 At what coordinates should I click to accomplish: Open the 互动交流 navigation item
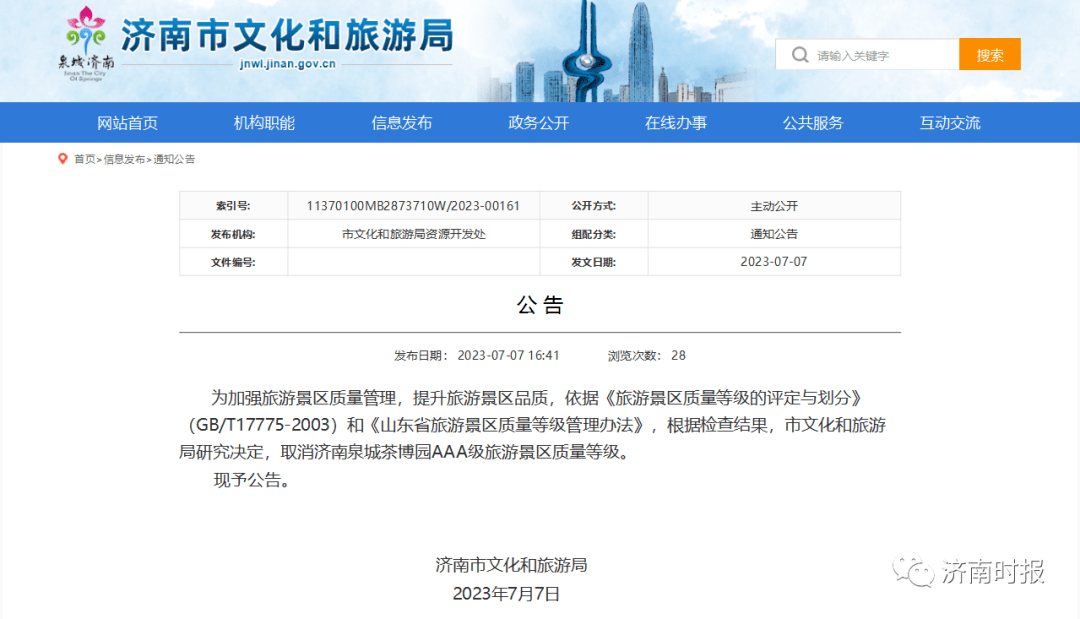pos(949,123)
